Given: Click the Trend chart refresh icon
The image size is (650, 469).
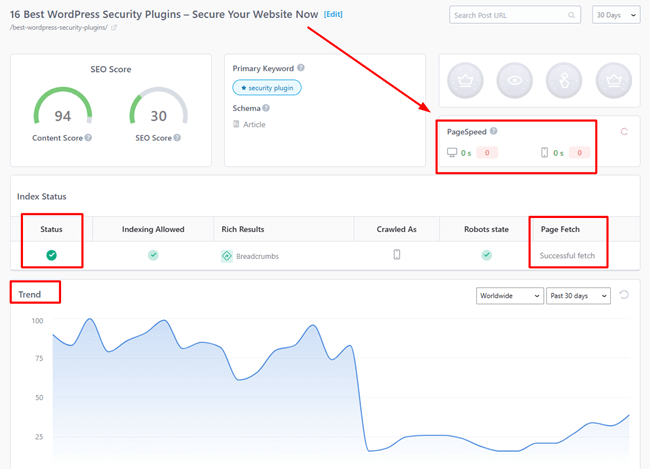Looking at the screenshot, I should tap(625, 295).
